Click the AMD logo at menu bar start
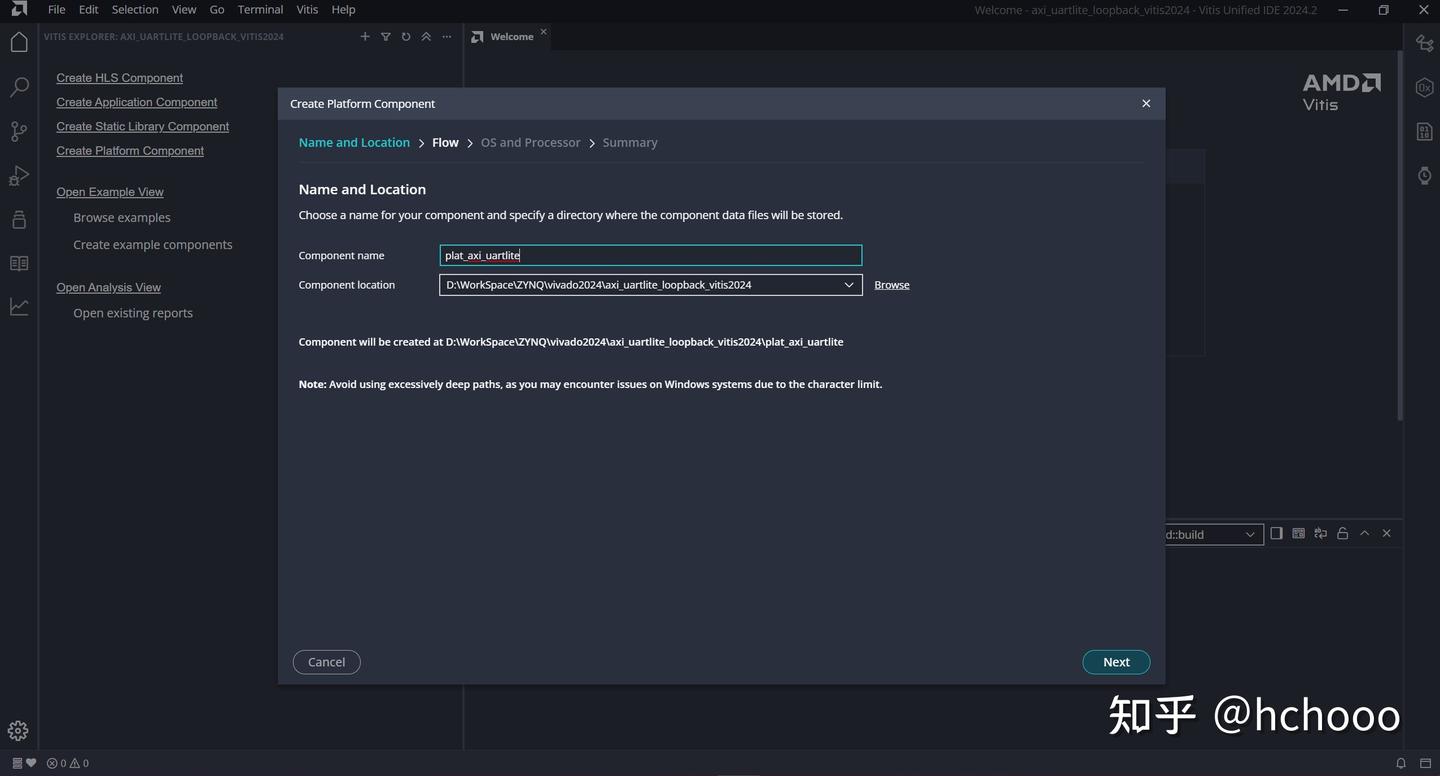 pos(19,9)
